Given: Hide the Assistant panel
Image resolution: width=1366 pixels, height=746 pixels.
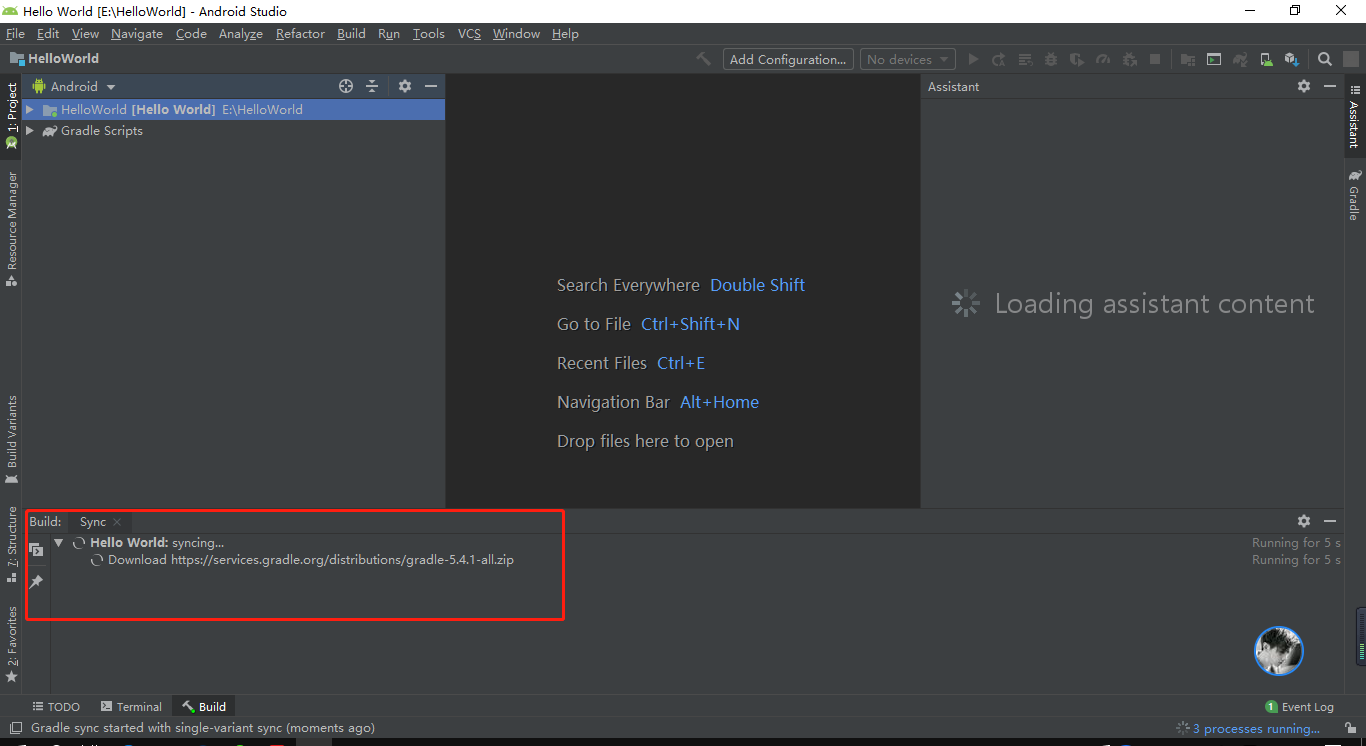Looking at the screenshot, I should [1330, 86].
